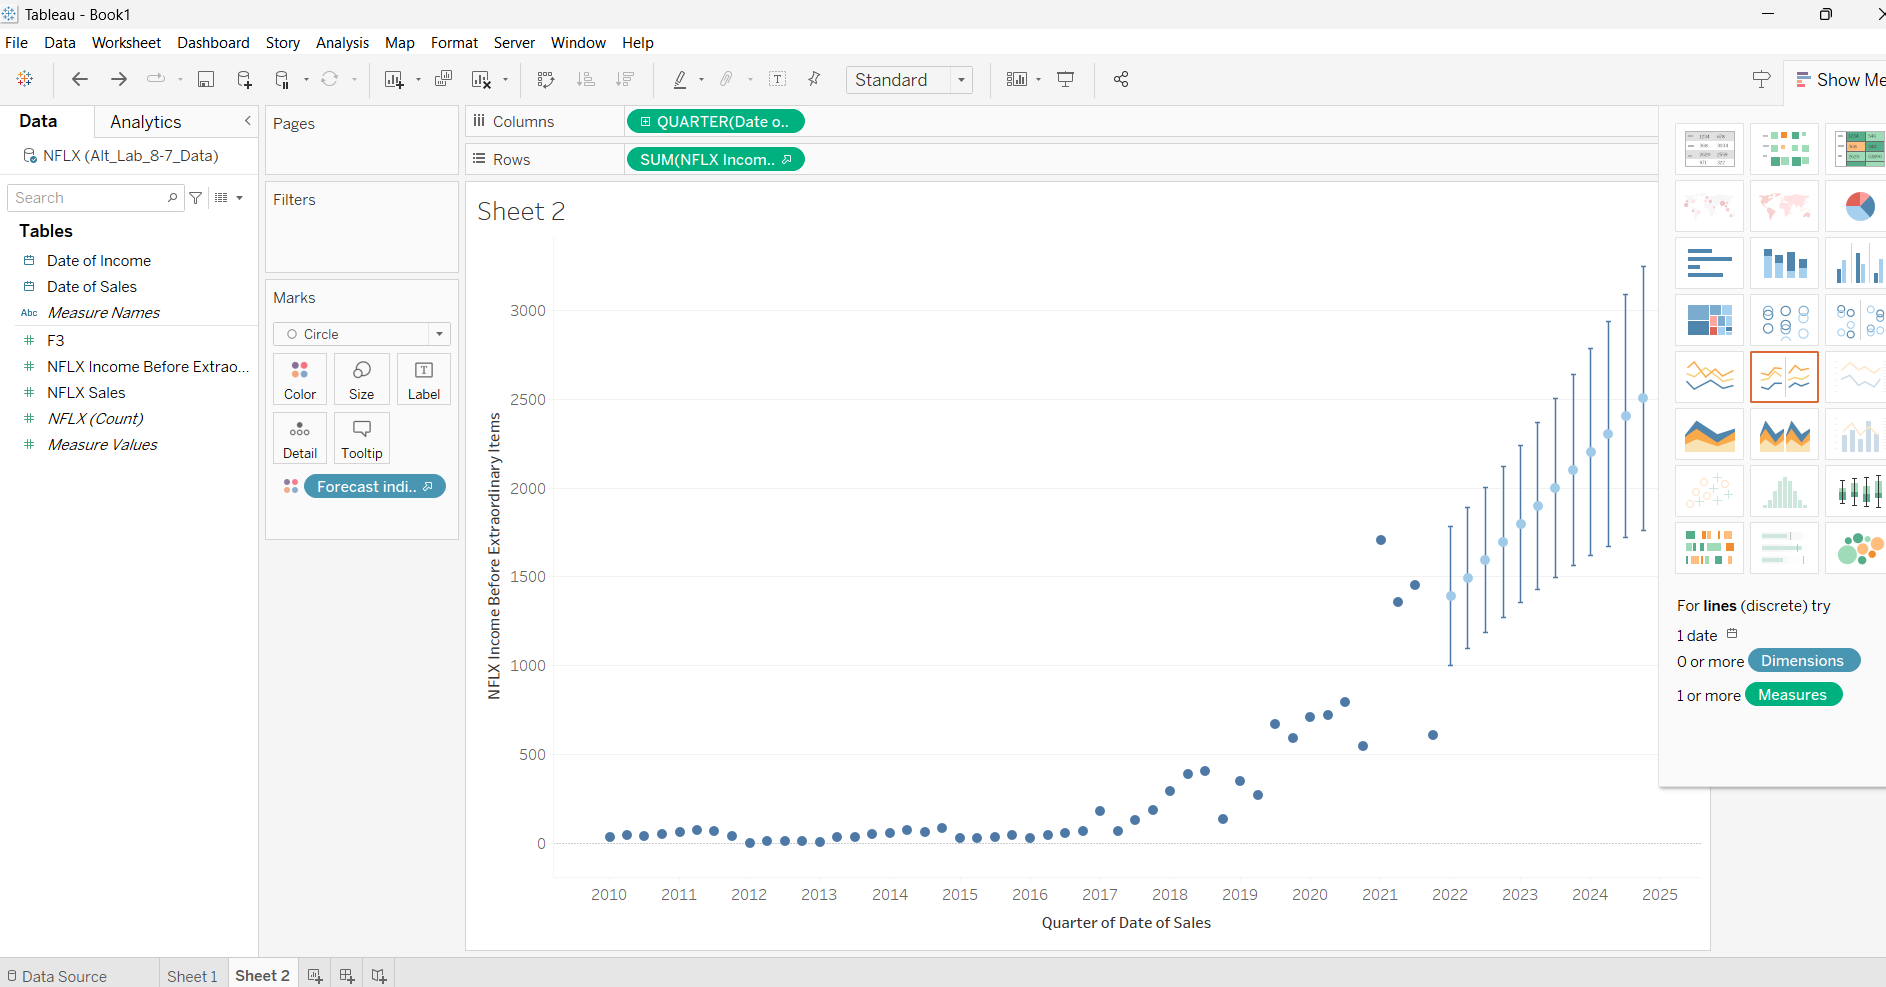Click the SUM(NFLX Incom.. pill on Rows
Viewport: 1886px width, 987px height.
click(715, 159)
